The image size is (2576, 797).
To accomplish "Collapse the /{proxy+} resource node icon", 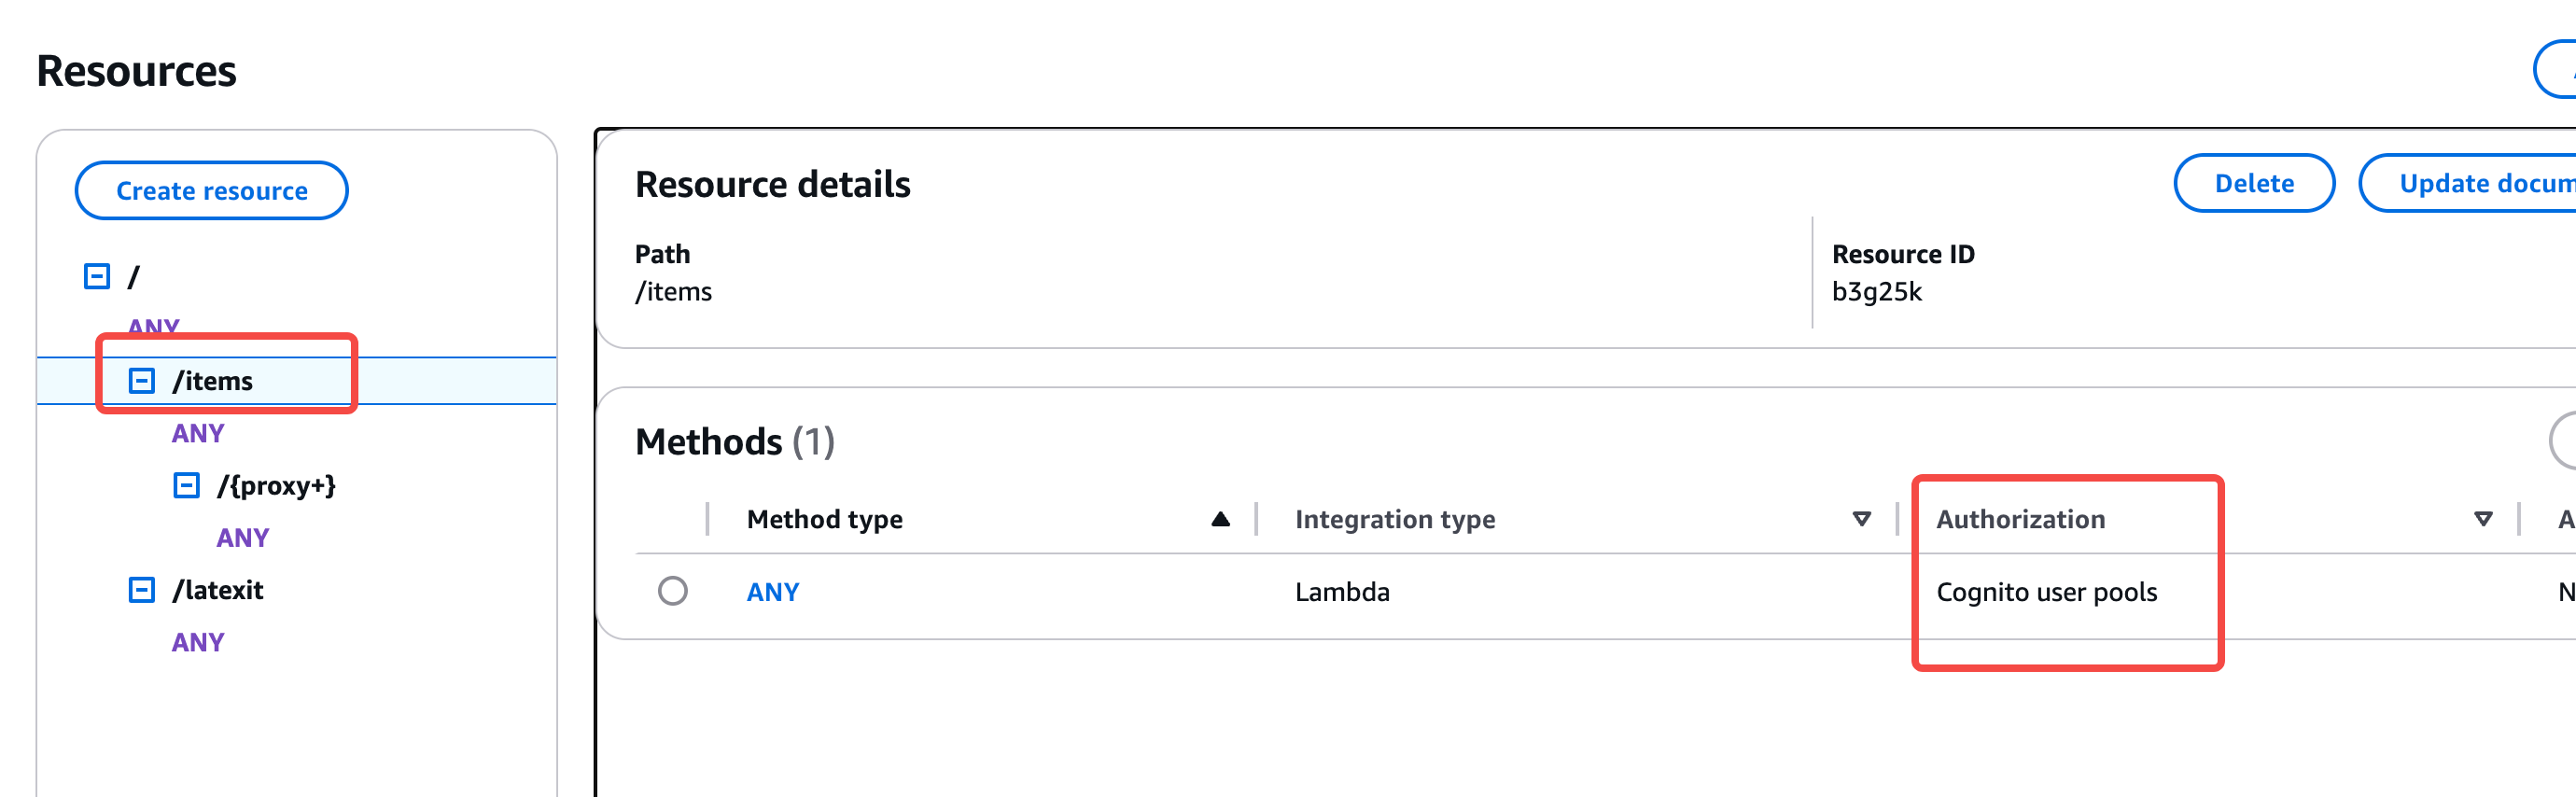I will 186,486.
